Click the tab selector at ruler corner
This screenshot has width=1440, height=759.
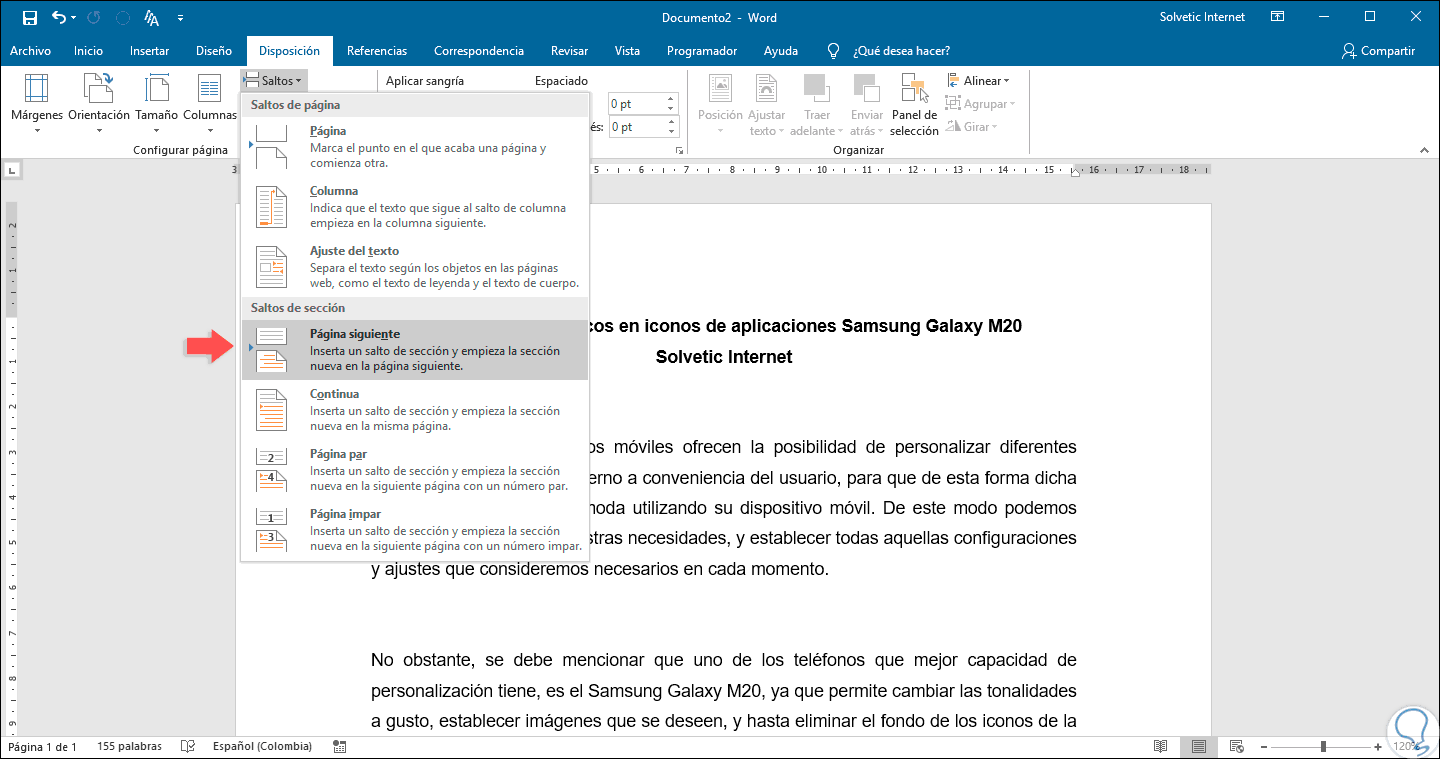tap(11, 170)
